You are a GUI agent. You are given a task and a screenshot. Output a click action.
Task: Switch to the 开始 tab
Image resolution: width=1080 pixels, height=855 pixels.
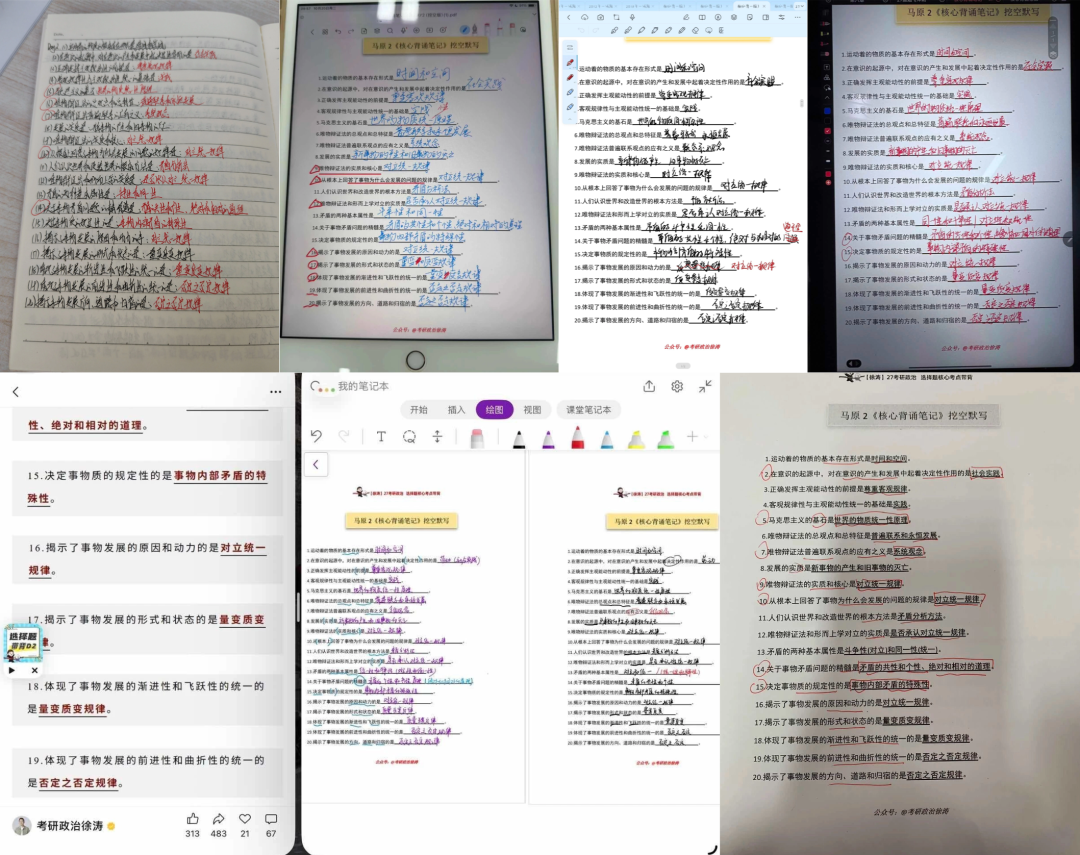(x=419, y=409)
